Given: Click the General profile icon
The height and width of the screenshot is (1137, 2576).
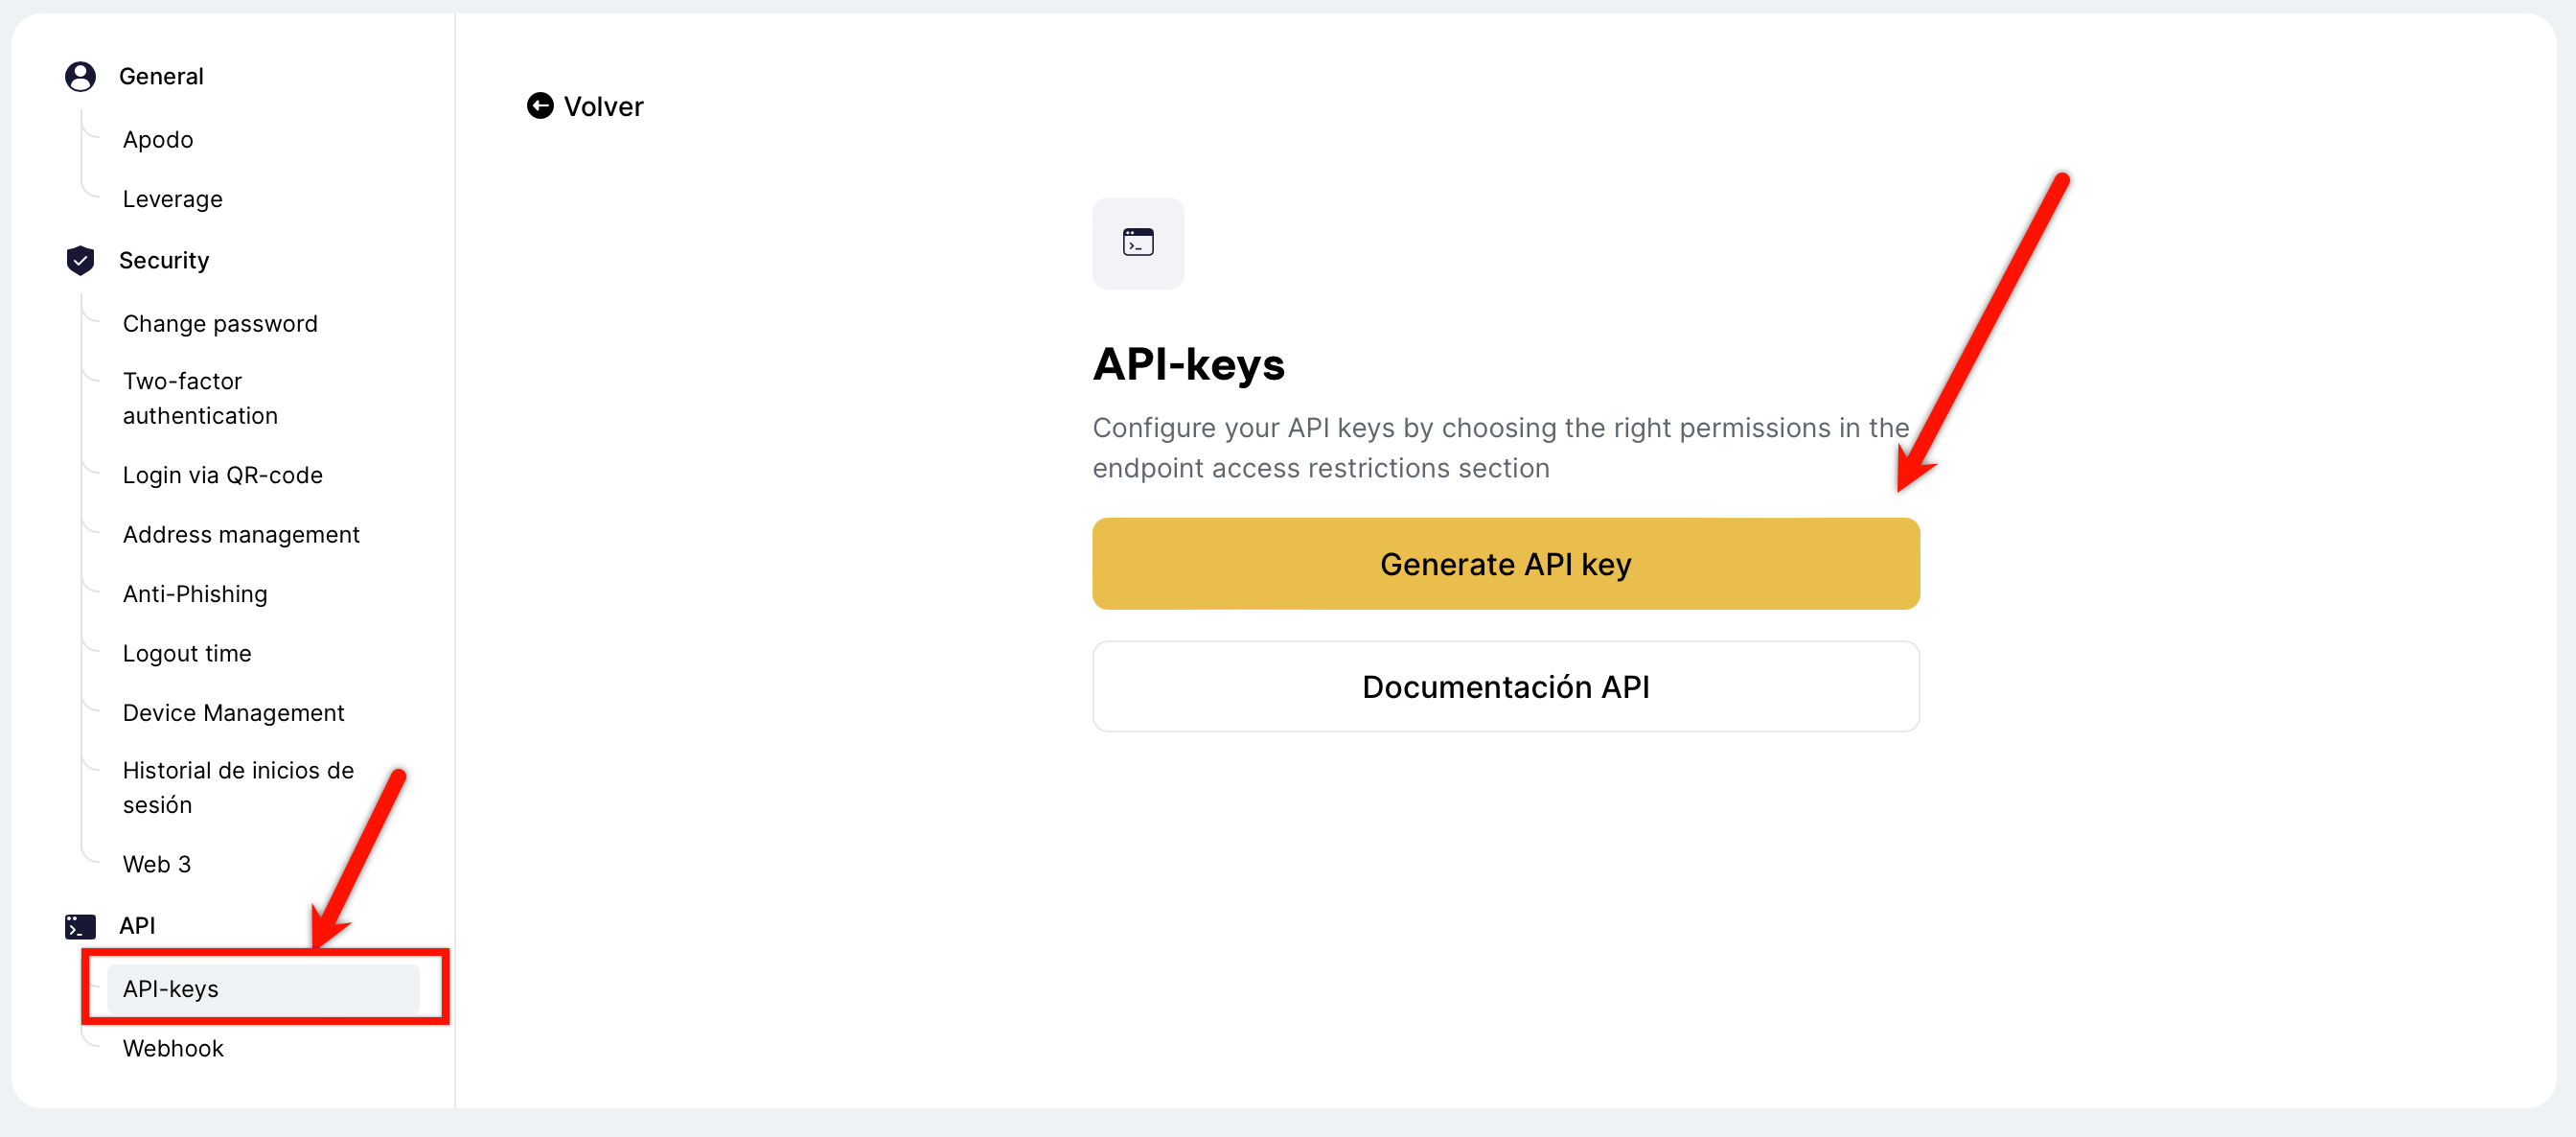Looking at the screenshot, I should click(x=80, y=77).
